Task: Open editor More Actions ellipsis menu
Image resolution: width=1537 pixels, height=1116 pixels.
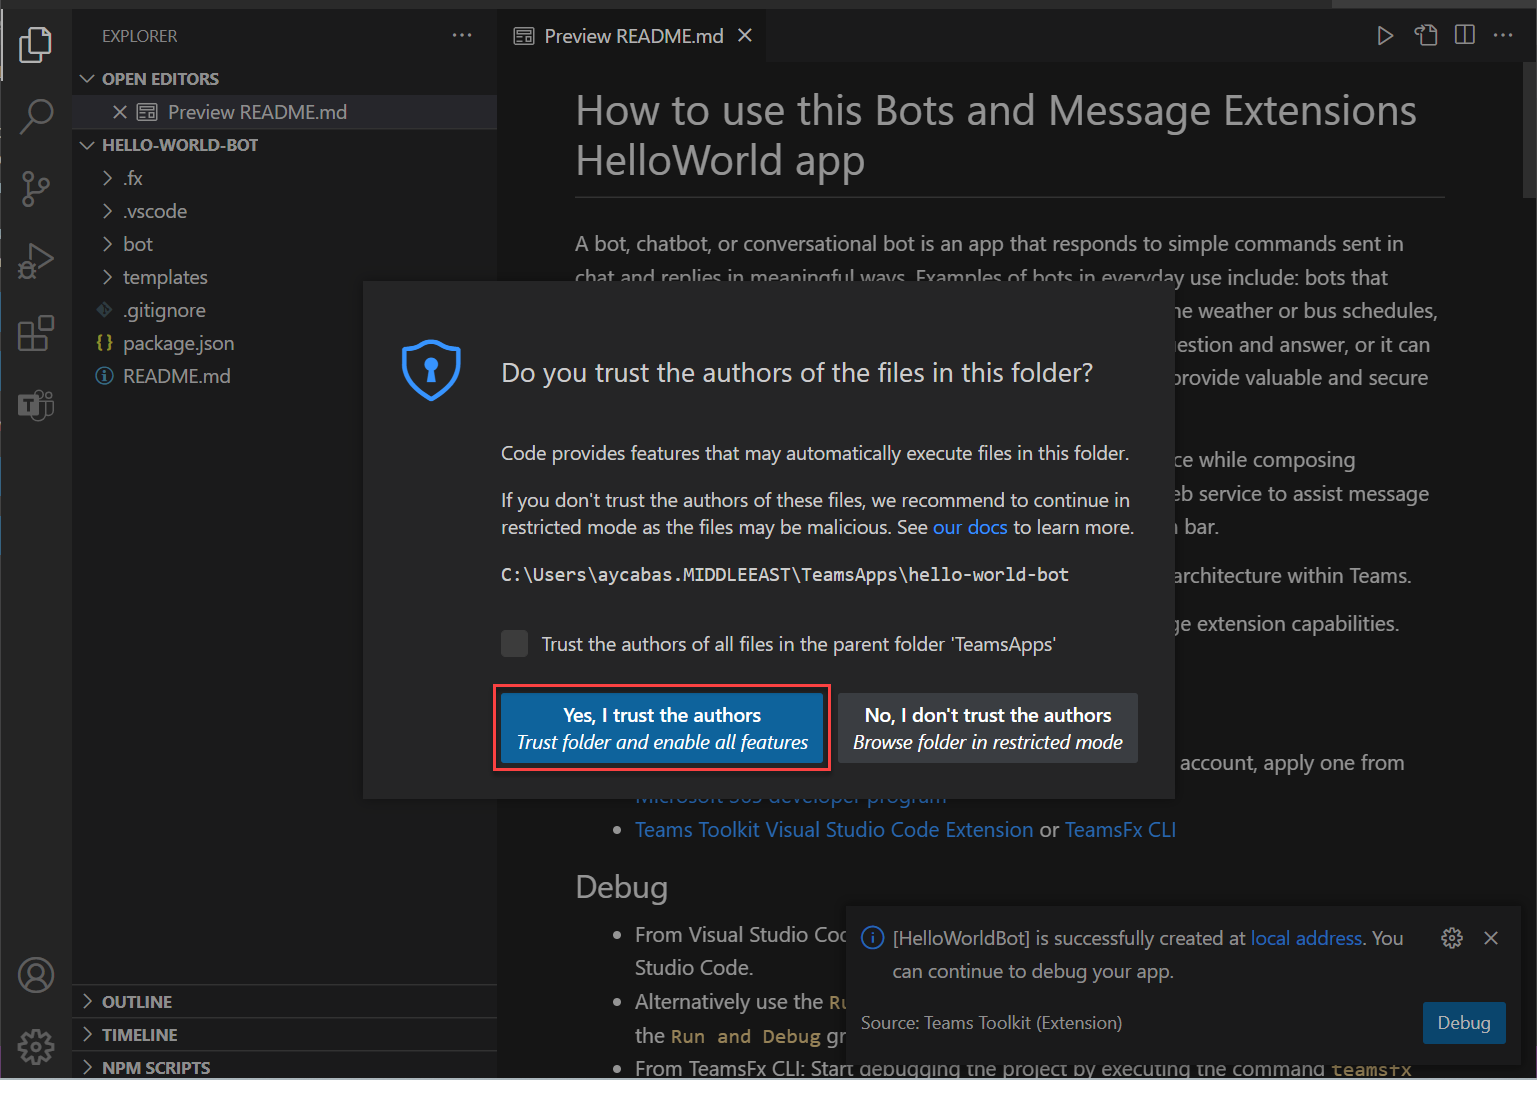Action: [1503, 36]
